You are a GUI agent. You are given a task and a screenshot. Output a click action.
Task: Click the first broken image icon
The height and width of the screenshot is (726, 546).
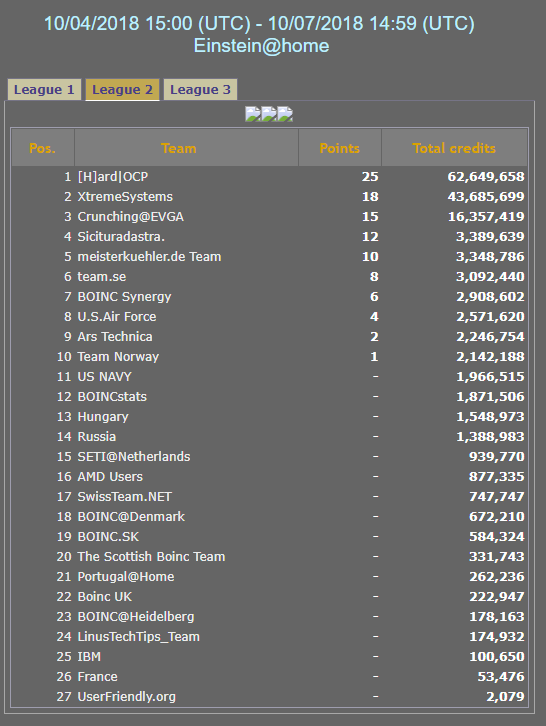click(x=253, y=113)
